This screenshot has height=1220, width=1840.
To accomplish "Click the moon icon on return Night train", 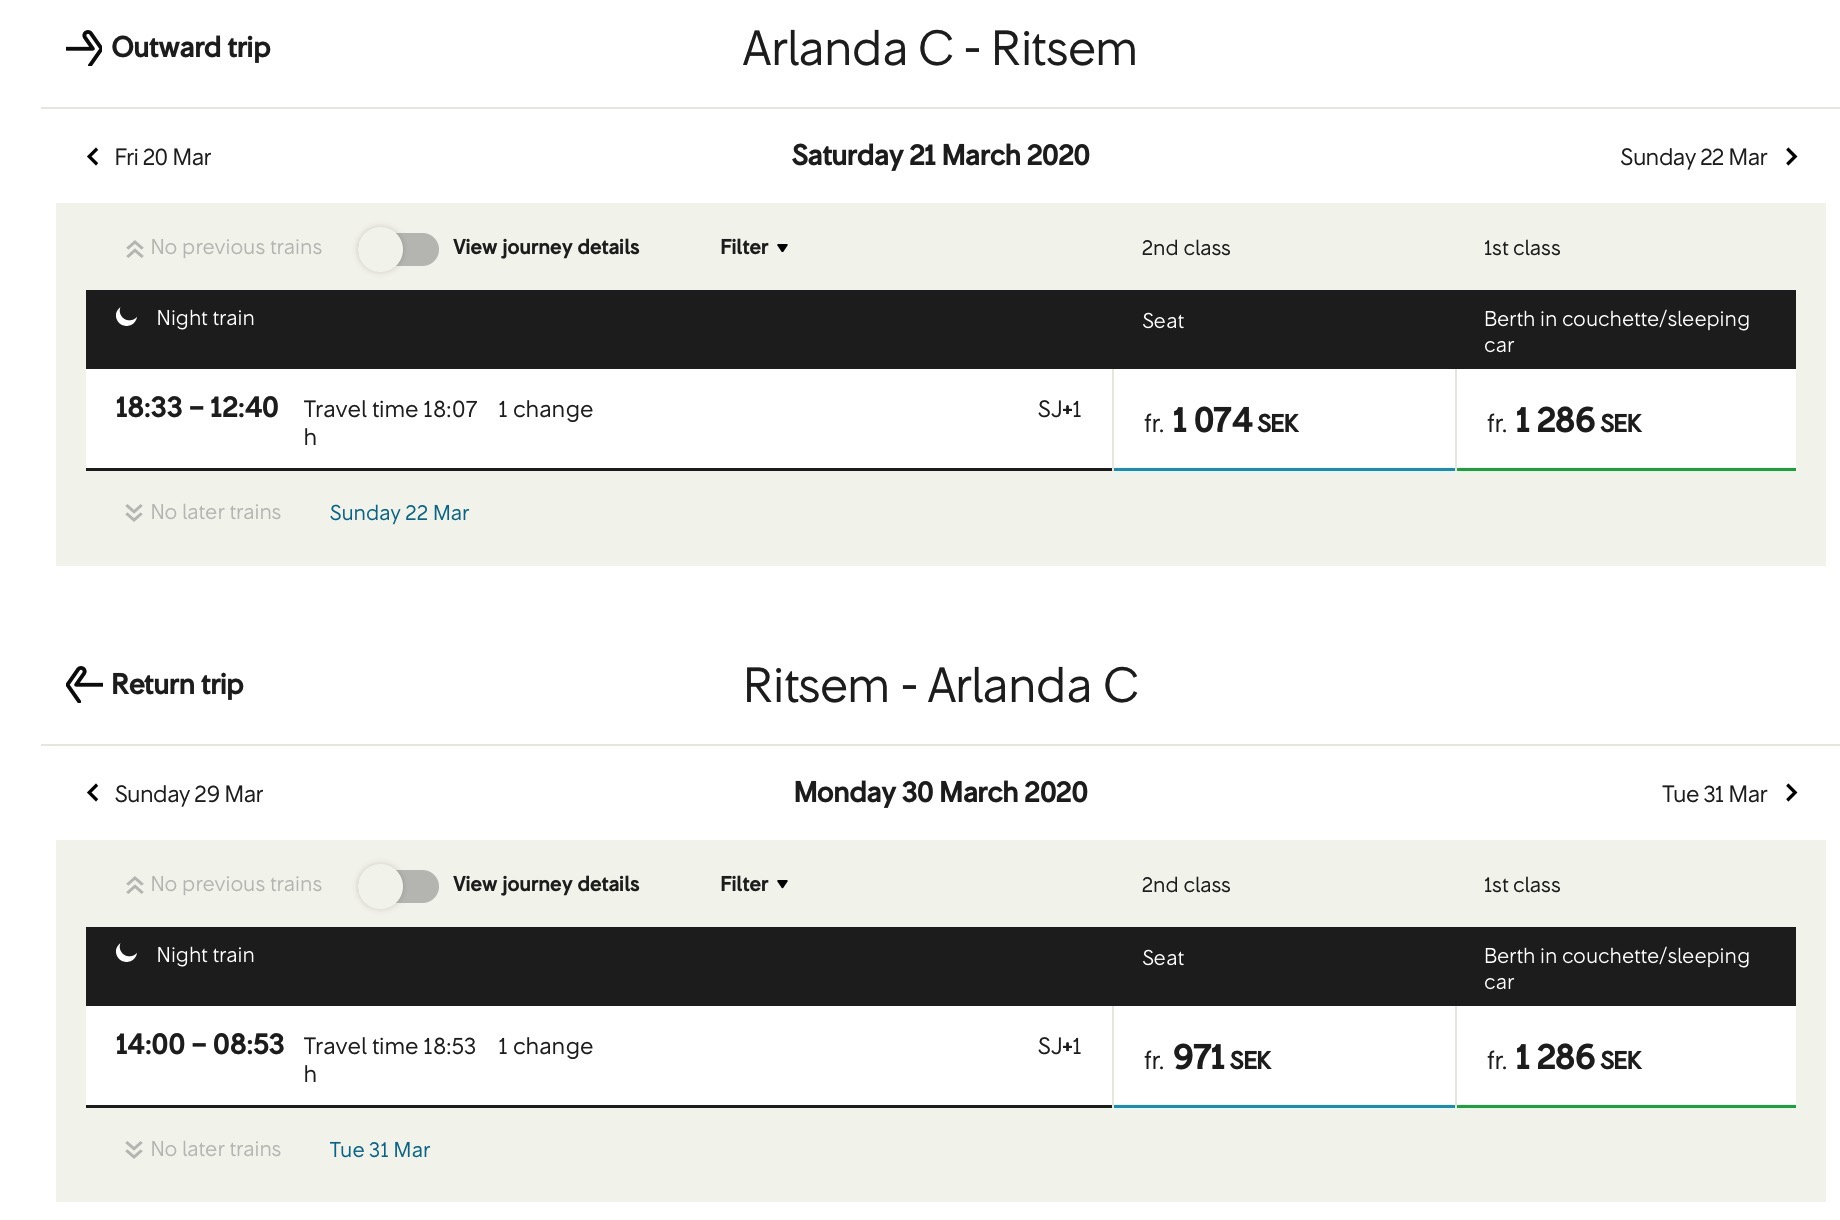I will [x=127, y=953].
